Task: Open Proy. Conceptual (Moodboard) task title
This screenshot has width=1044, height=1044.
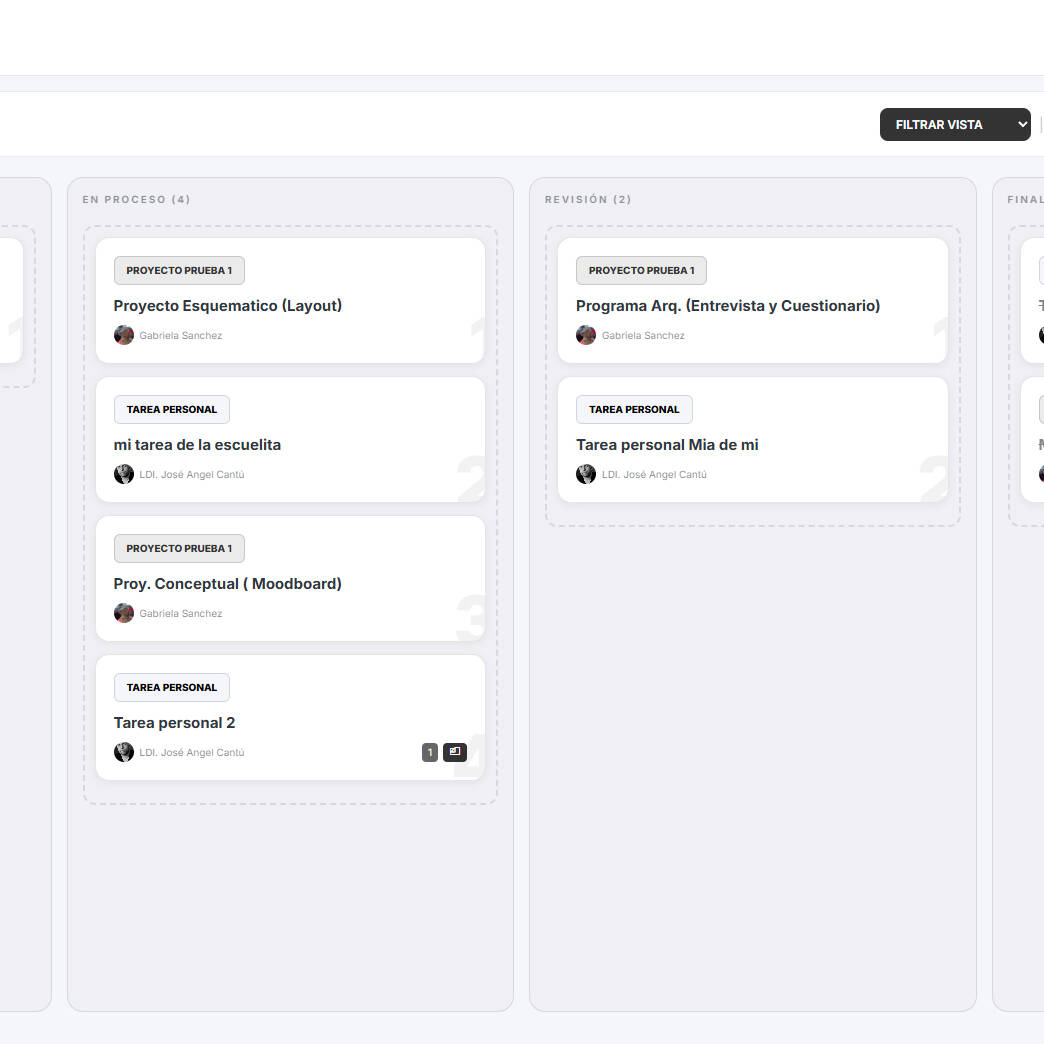Action: (228, 584)
